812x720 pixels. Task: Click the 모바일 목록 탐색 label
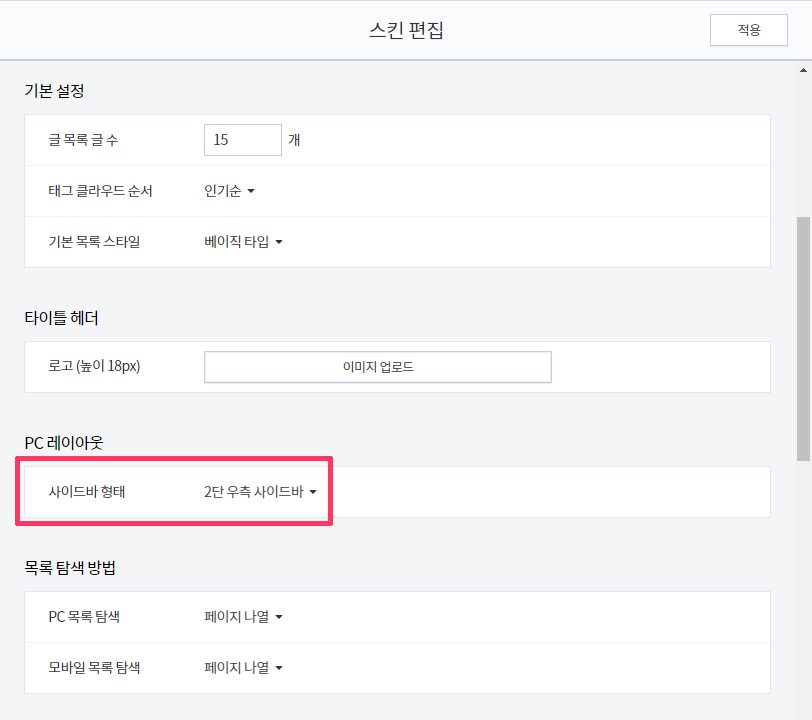click(94, 667)
